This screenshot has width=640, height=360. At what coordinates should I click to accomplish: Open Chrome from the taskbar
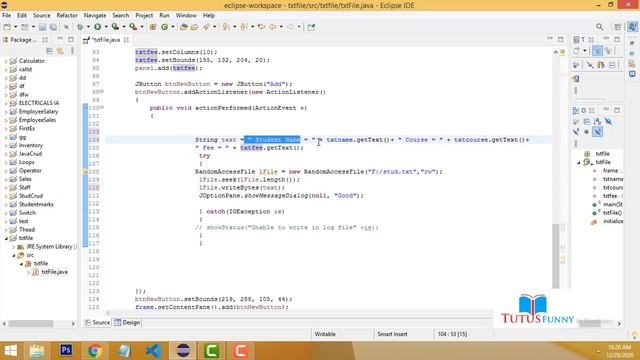[x=94, y=351]
